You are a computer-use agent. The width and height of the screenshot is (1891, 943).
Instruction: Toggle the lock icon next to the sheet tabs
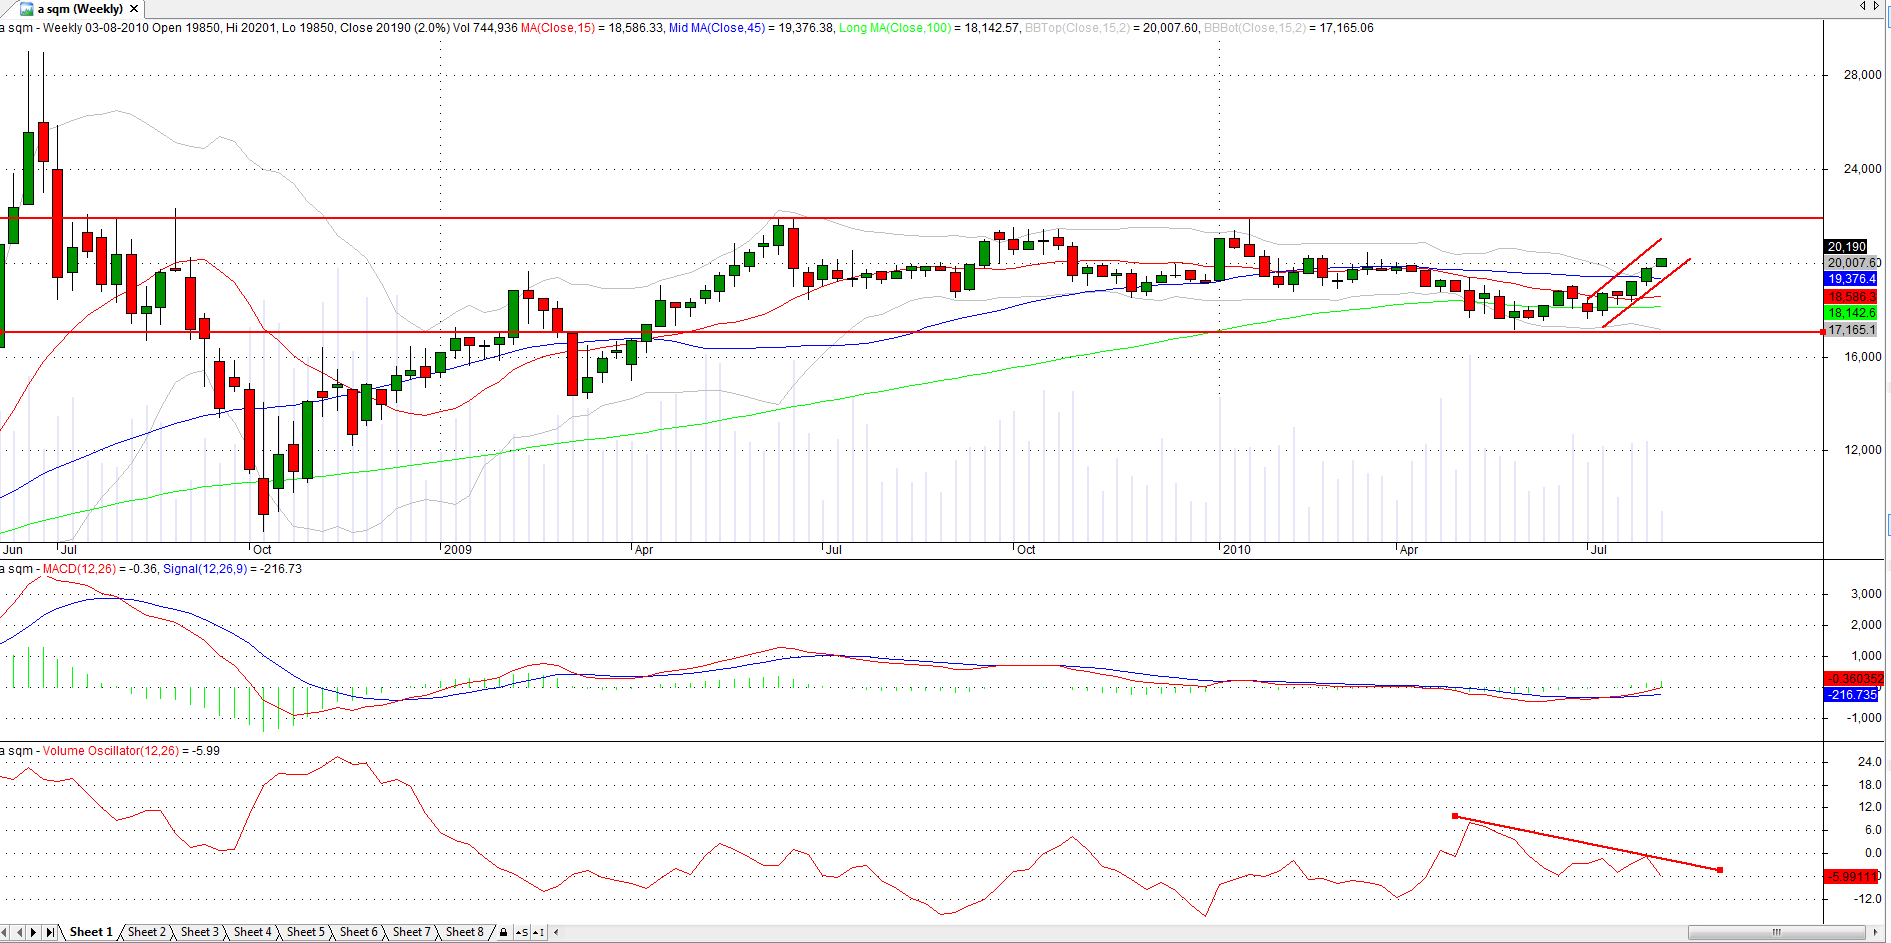[x=503, y=931]
